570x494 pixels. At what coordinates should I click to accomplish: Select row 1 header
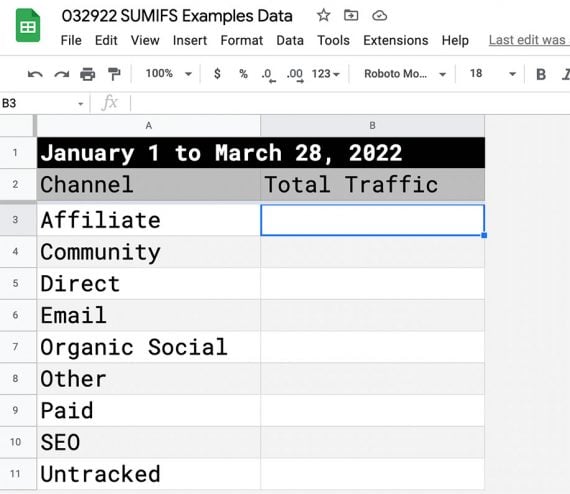15,153
